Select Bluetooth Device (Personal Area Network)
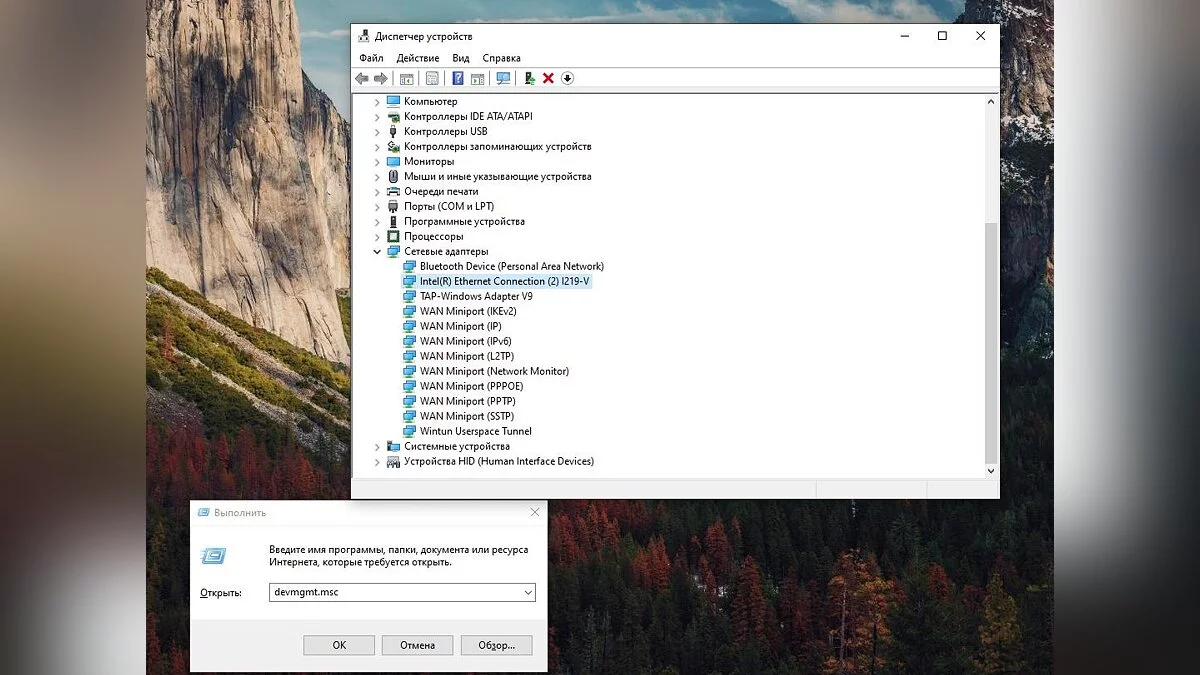 click(x=511, y=266)
